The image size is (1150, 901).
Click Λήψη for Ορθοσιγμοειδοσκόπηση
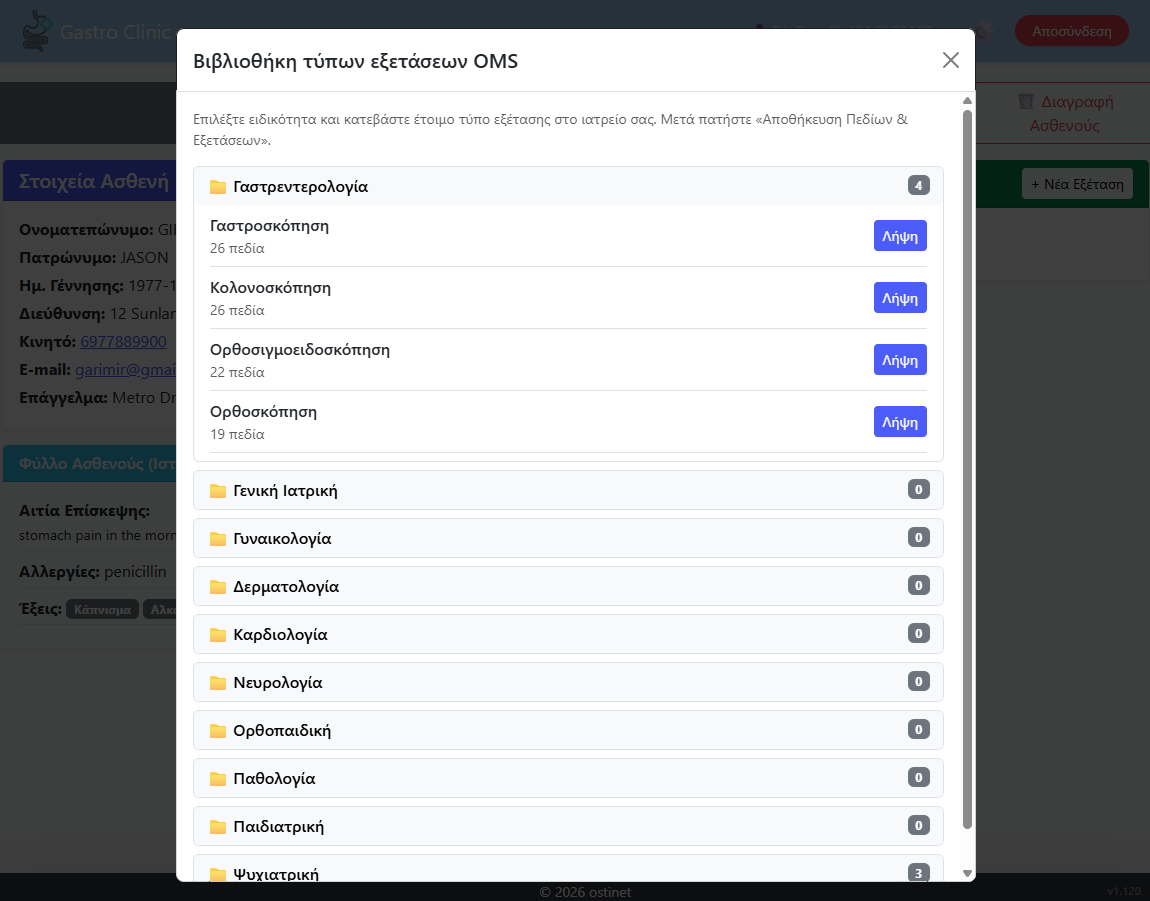tap(900, 360)
